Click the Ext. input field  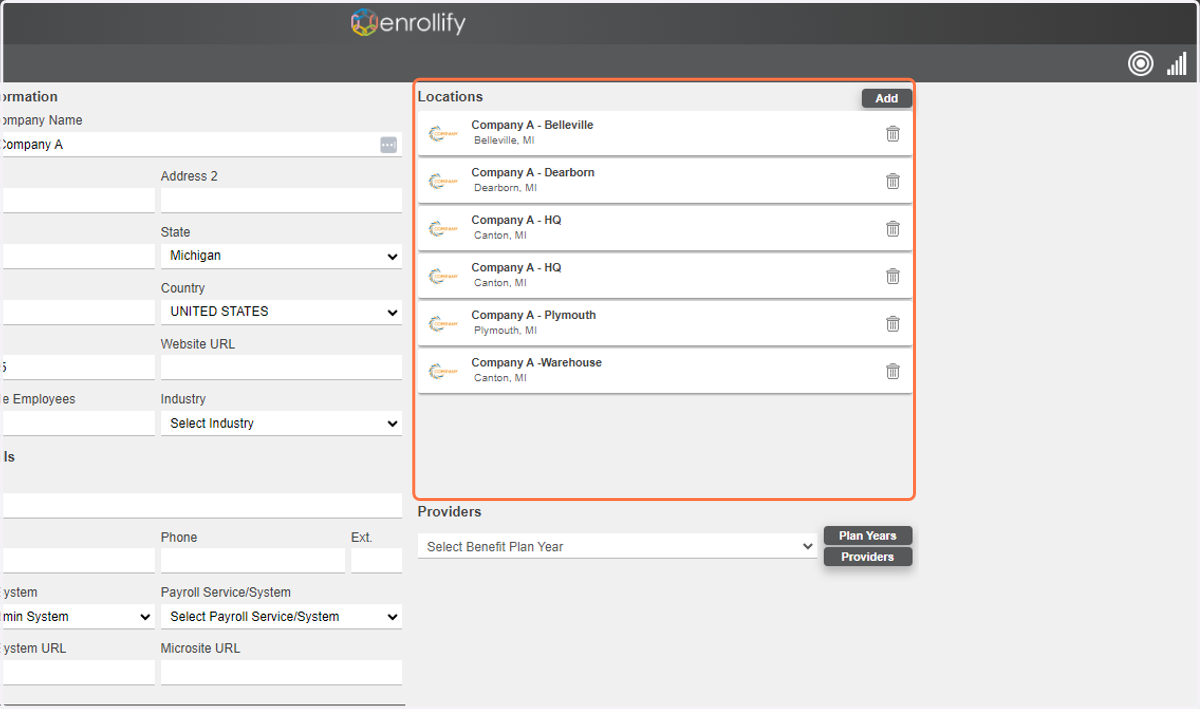[x=376, y=561]
